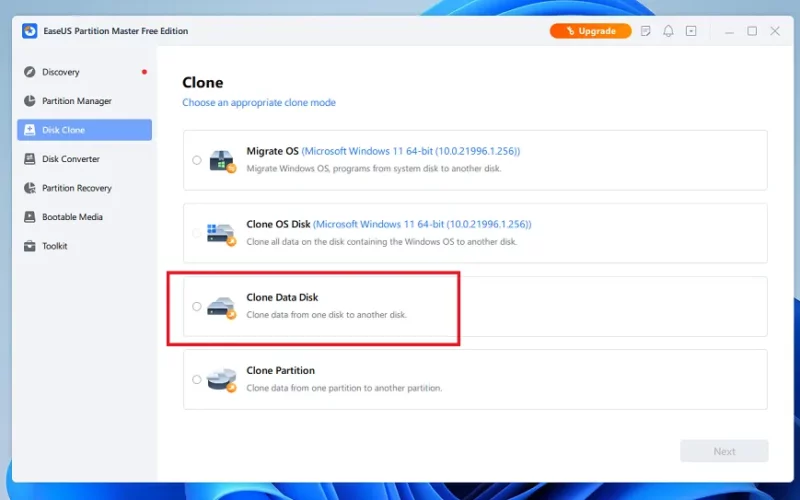Select the Migrate OS radio button

click(x=196, y=160)
